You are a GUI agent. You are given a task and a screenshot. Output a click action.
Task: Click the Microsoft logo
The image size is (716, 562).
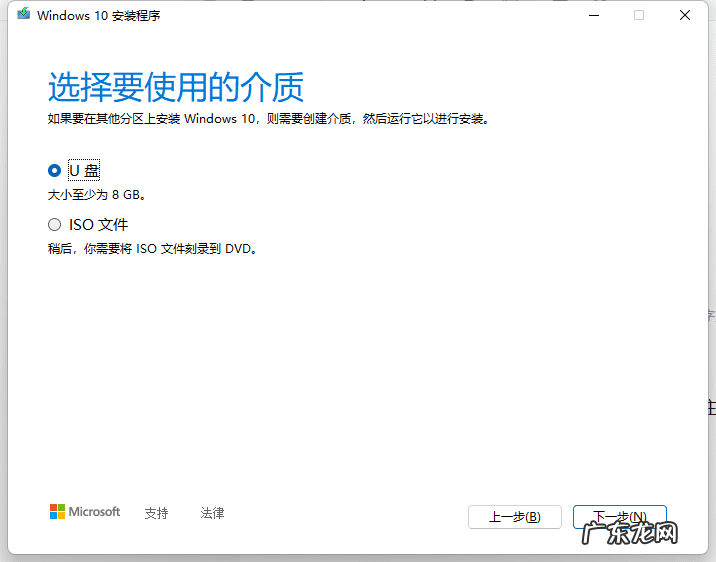85,512
